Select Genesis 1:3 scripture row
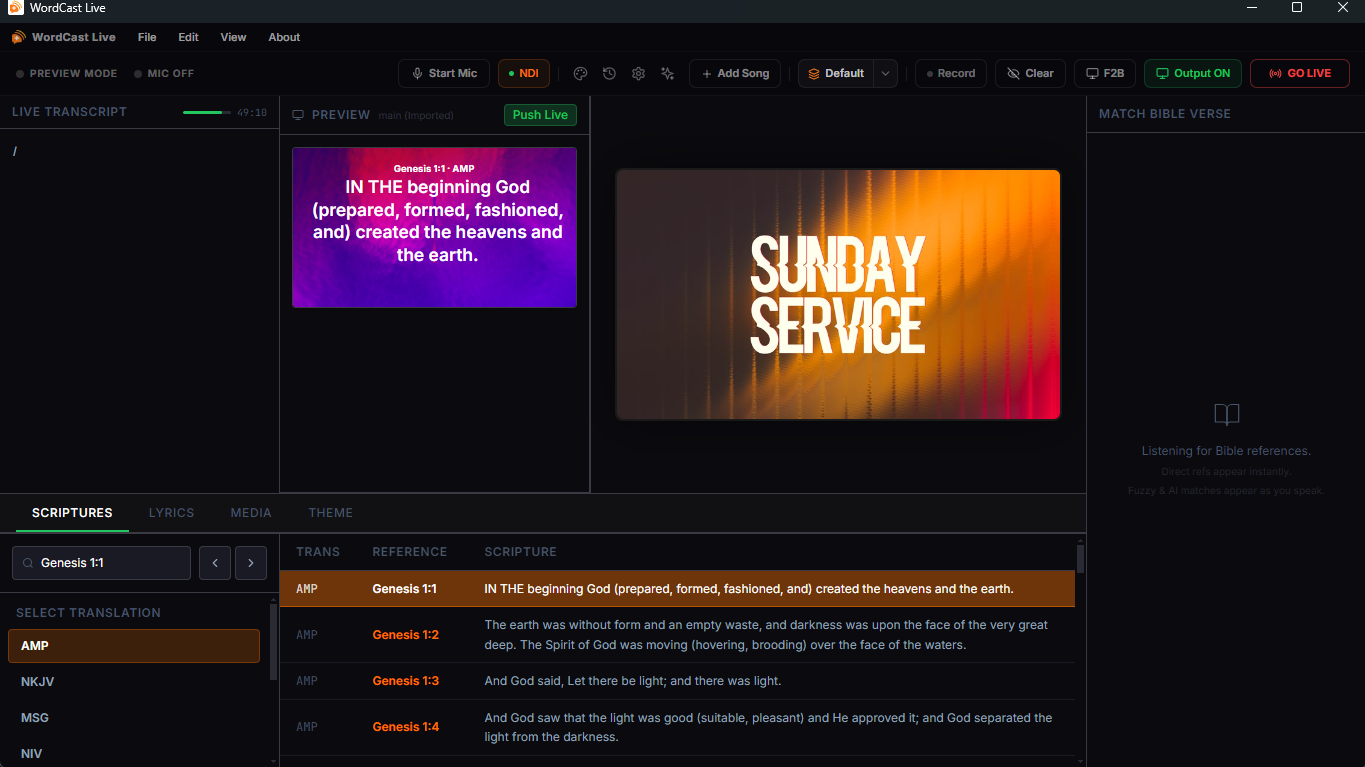This screenshot has height=767, width=1365. coord(677,681)
